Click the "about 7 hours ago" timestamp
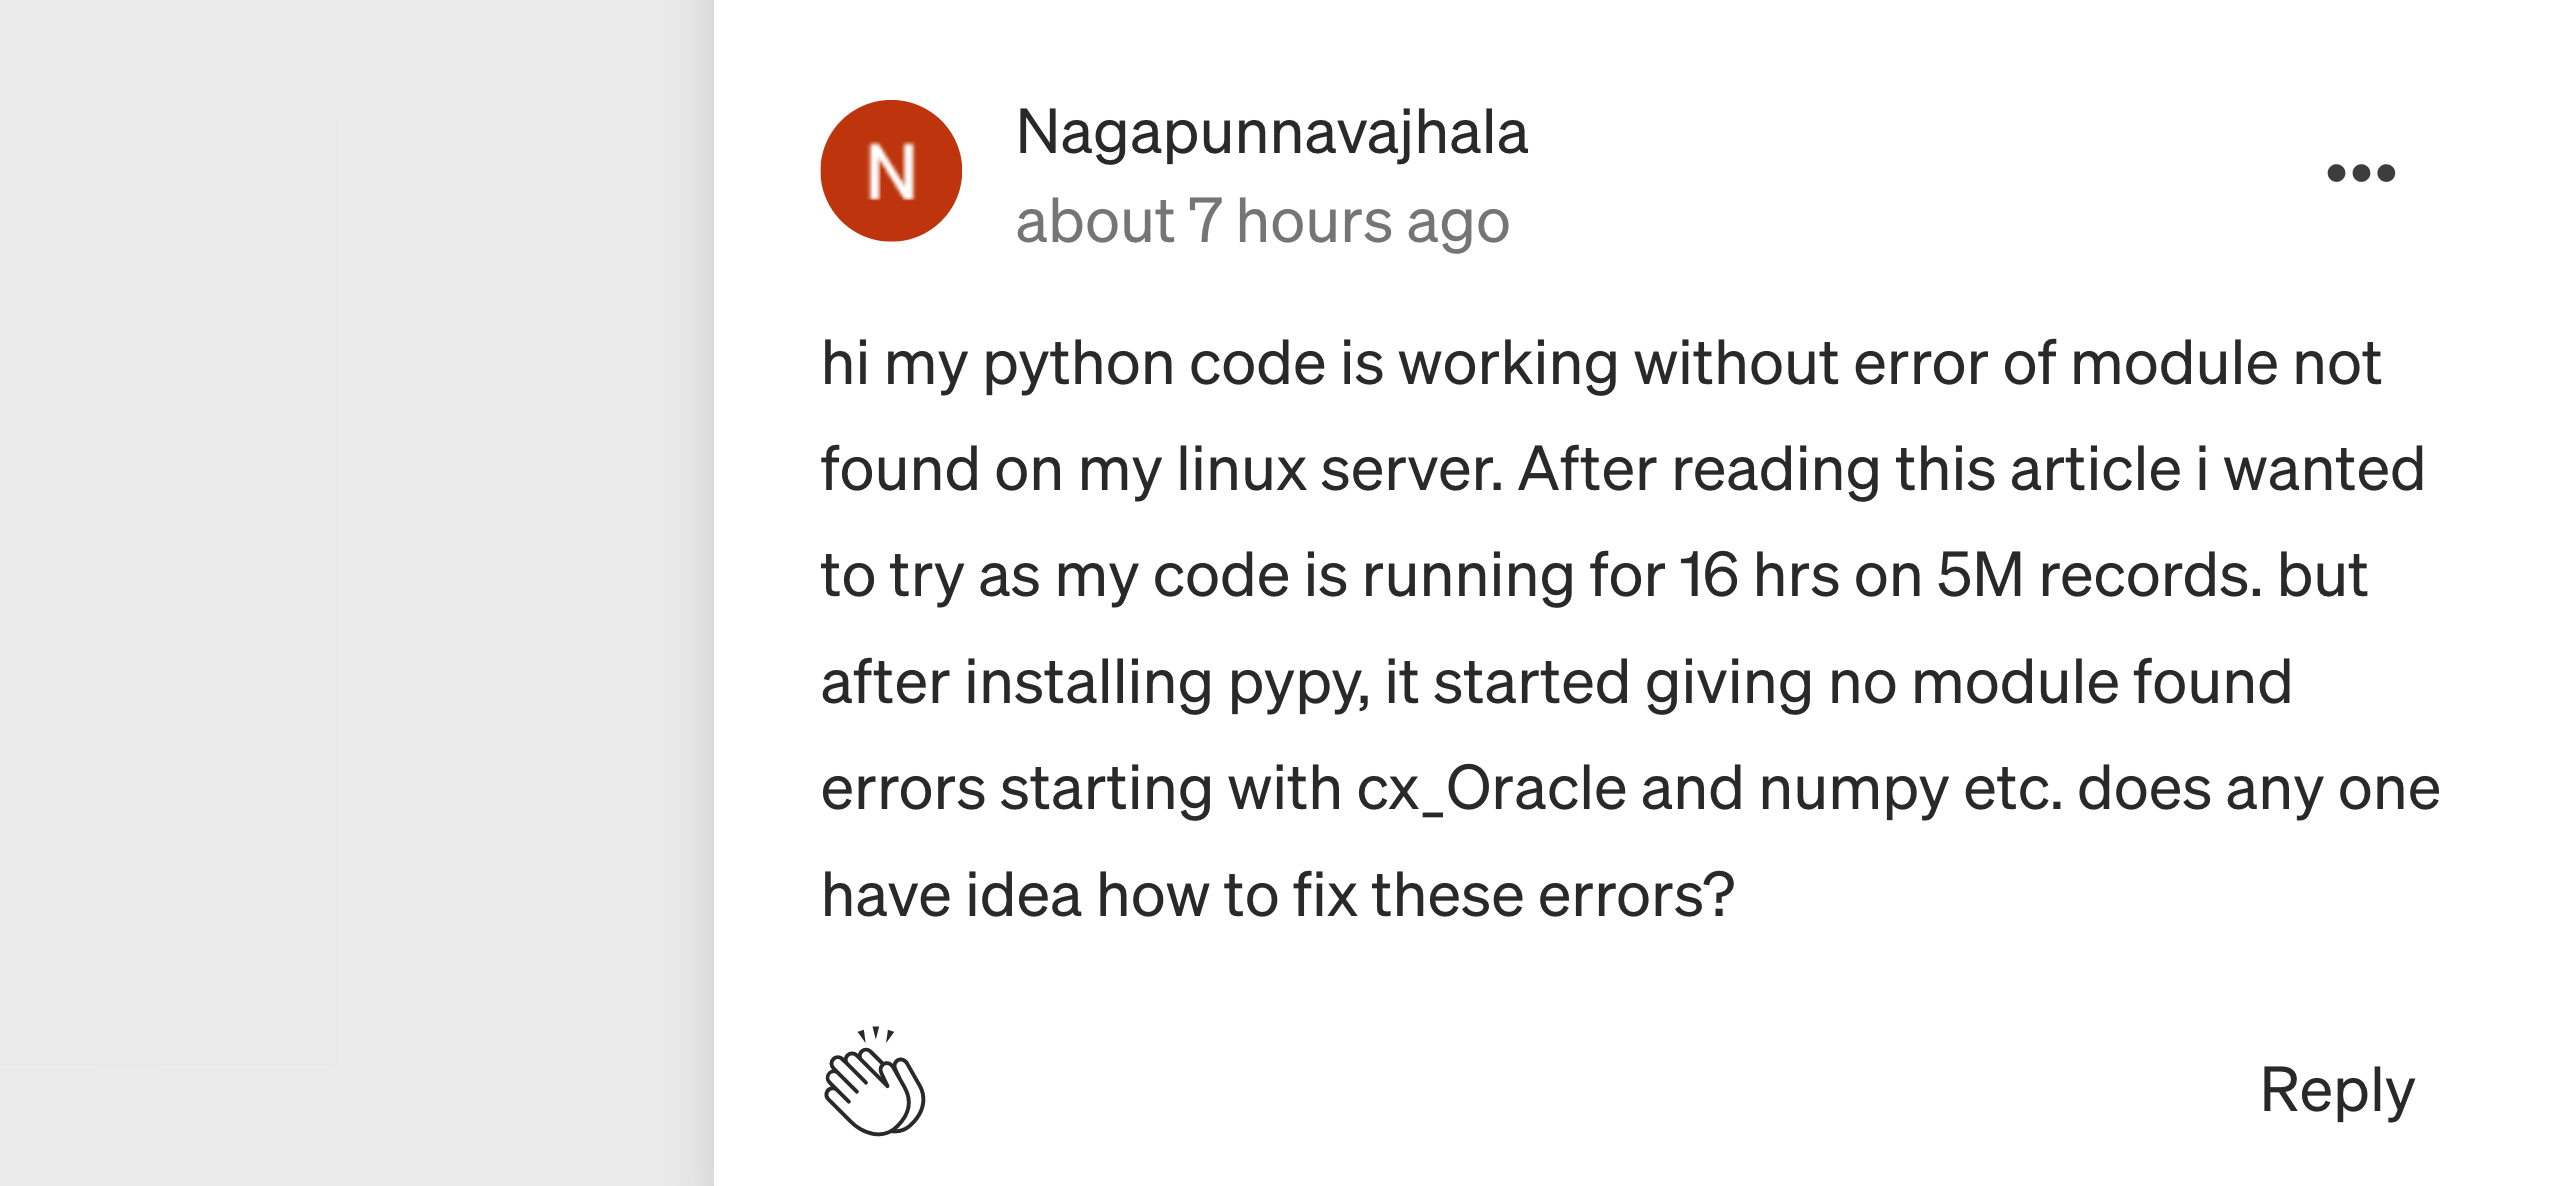 pyautogui.click(x=1262, y=221)
